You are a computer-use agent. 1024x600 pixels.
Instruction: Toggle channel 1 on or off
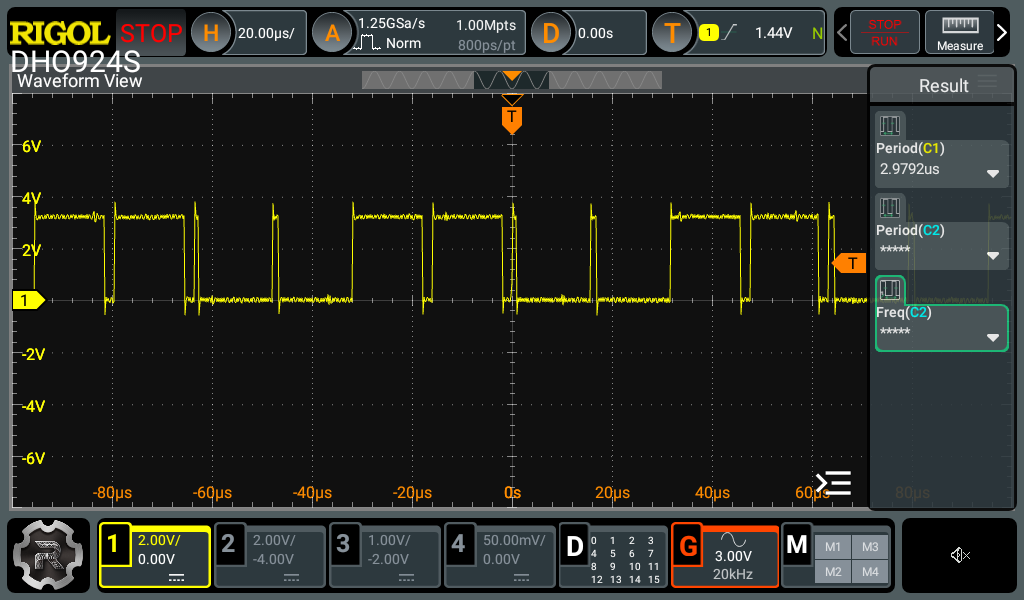(x=114, y=543)
